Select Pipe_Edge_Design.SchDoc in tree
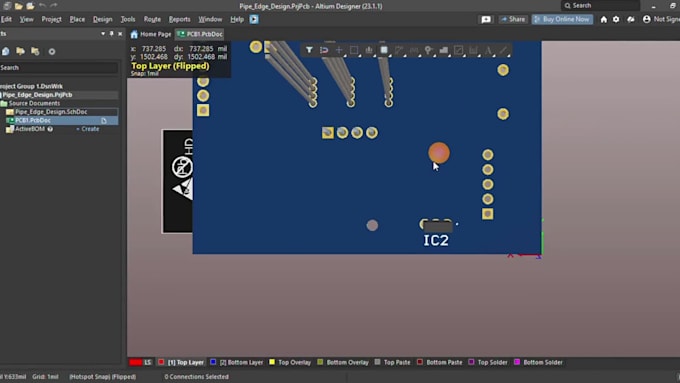 51,112
